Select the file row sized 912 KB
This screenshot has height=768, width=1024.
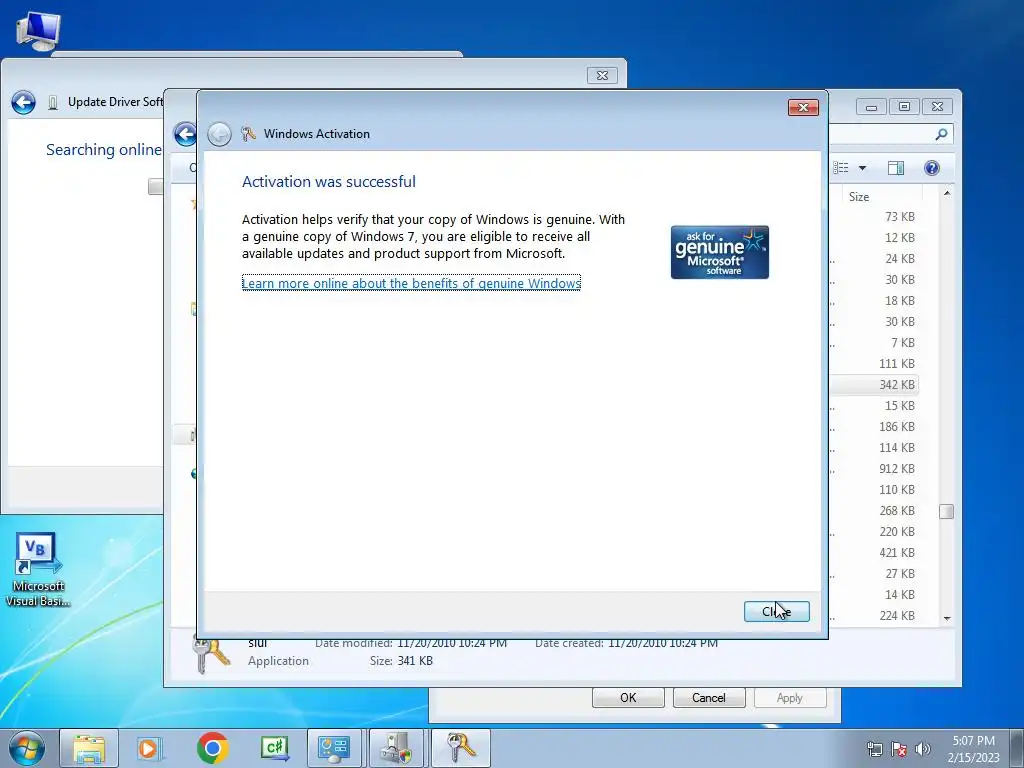(874, 469)
